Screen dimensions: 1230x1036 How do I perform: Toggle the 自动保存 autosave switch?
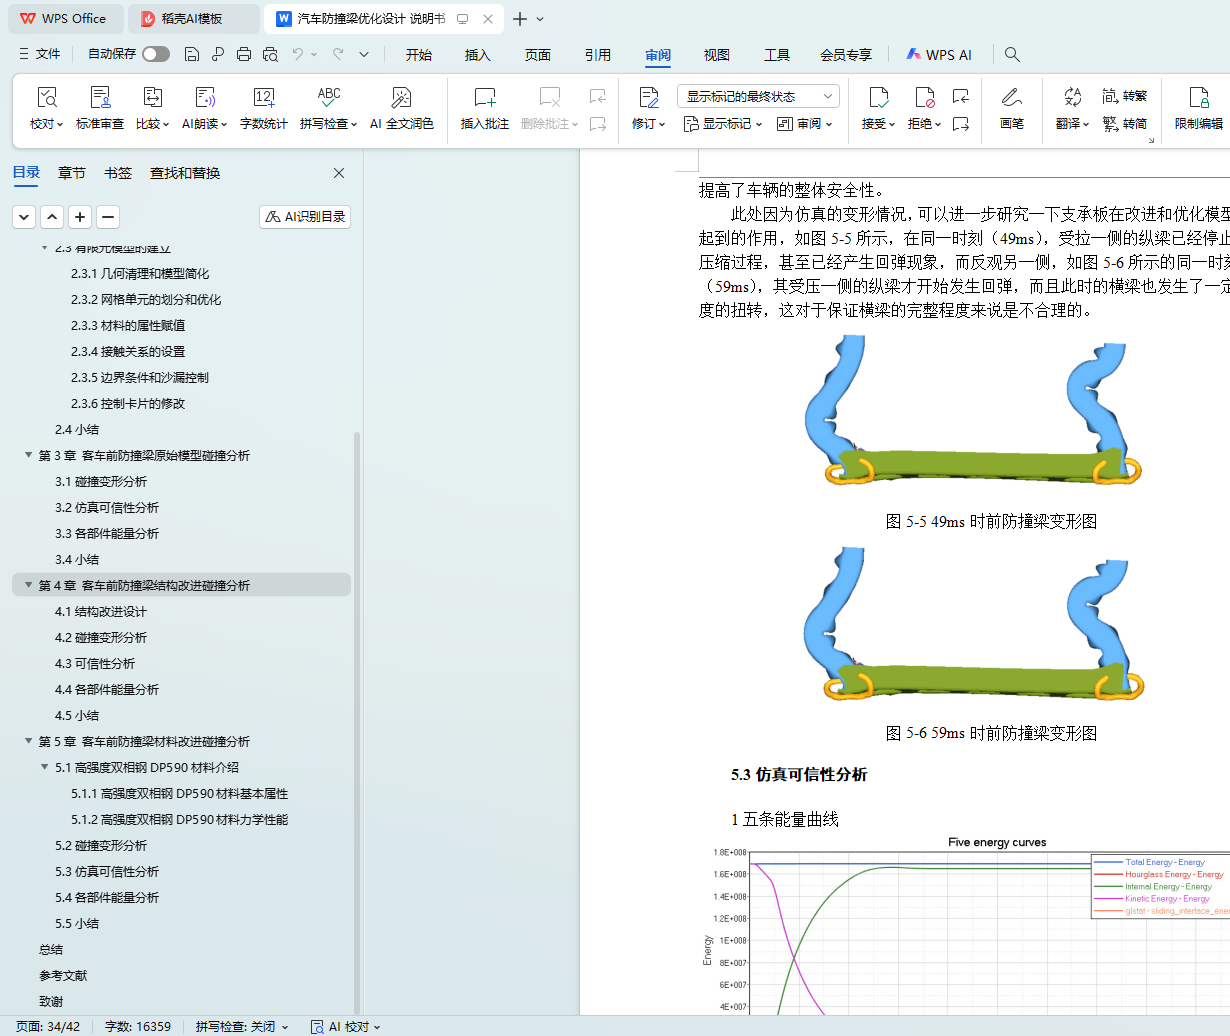coord(155,54)
